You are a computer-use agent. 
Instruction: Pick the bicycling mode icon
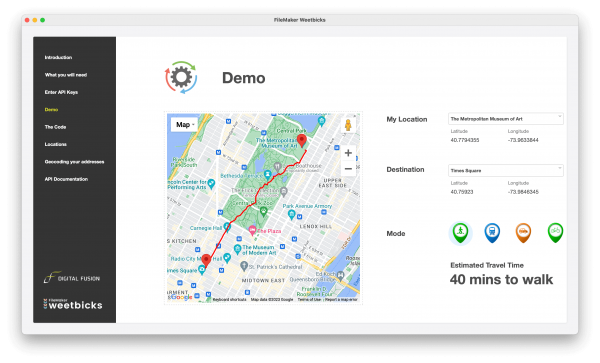555,233
